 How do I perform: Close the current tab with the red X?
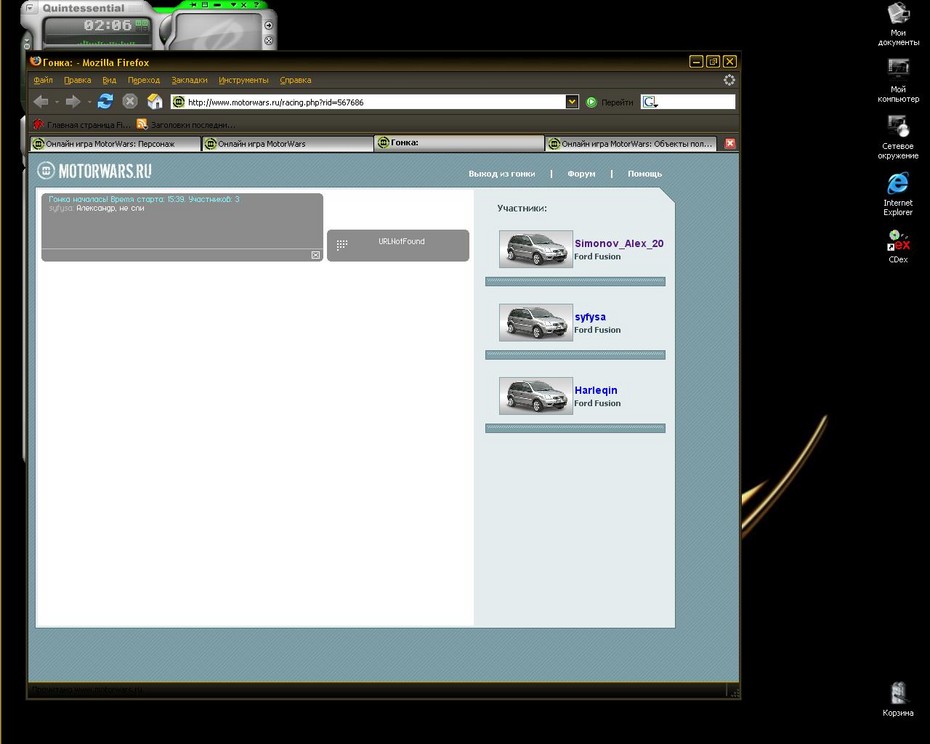tap(730, 144)
